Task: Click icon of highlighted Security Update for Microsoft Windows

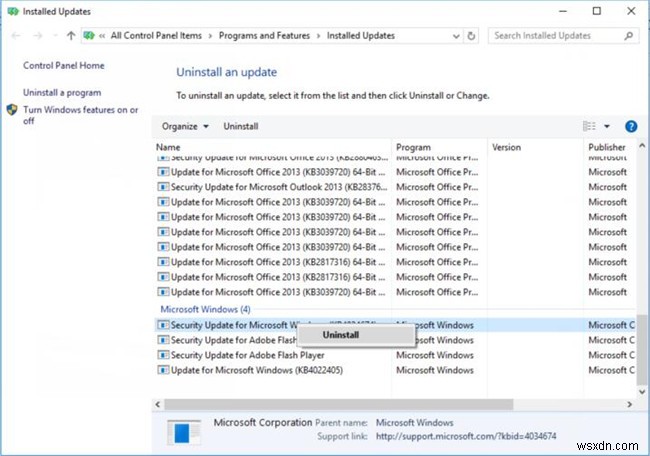Action: pyautogui.click(x=163, y=325)
